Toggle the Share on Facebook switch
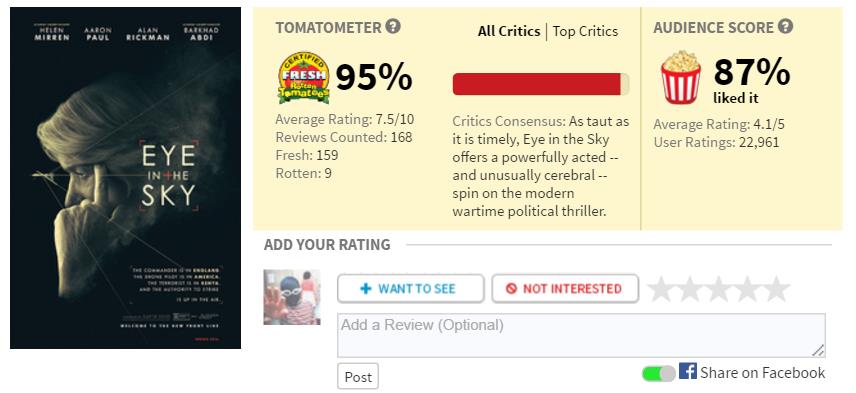The width and height of the screenshot is (856, 393). coord(658,373)
